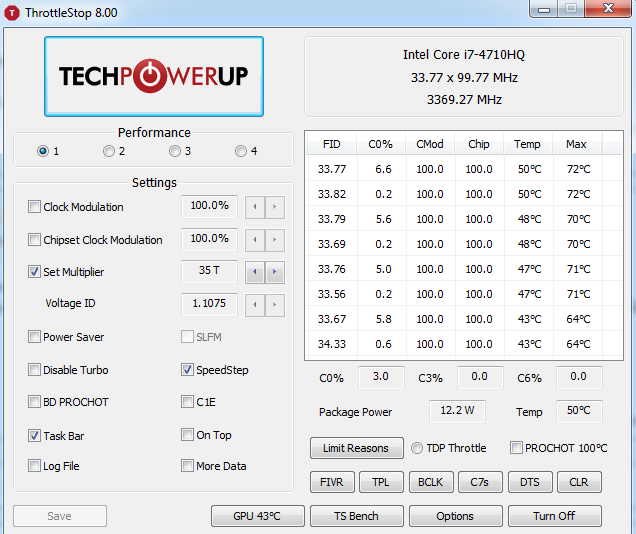636x534 pixels.
Task: Uncheck the SpeedStep checkbox
Action: point(187,370)
